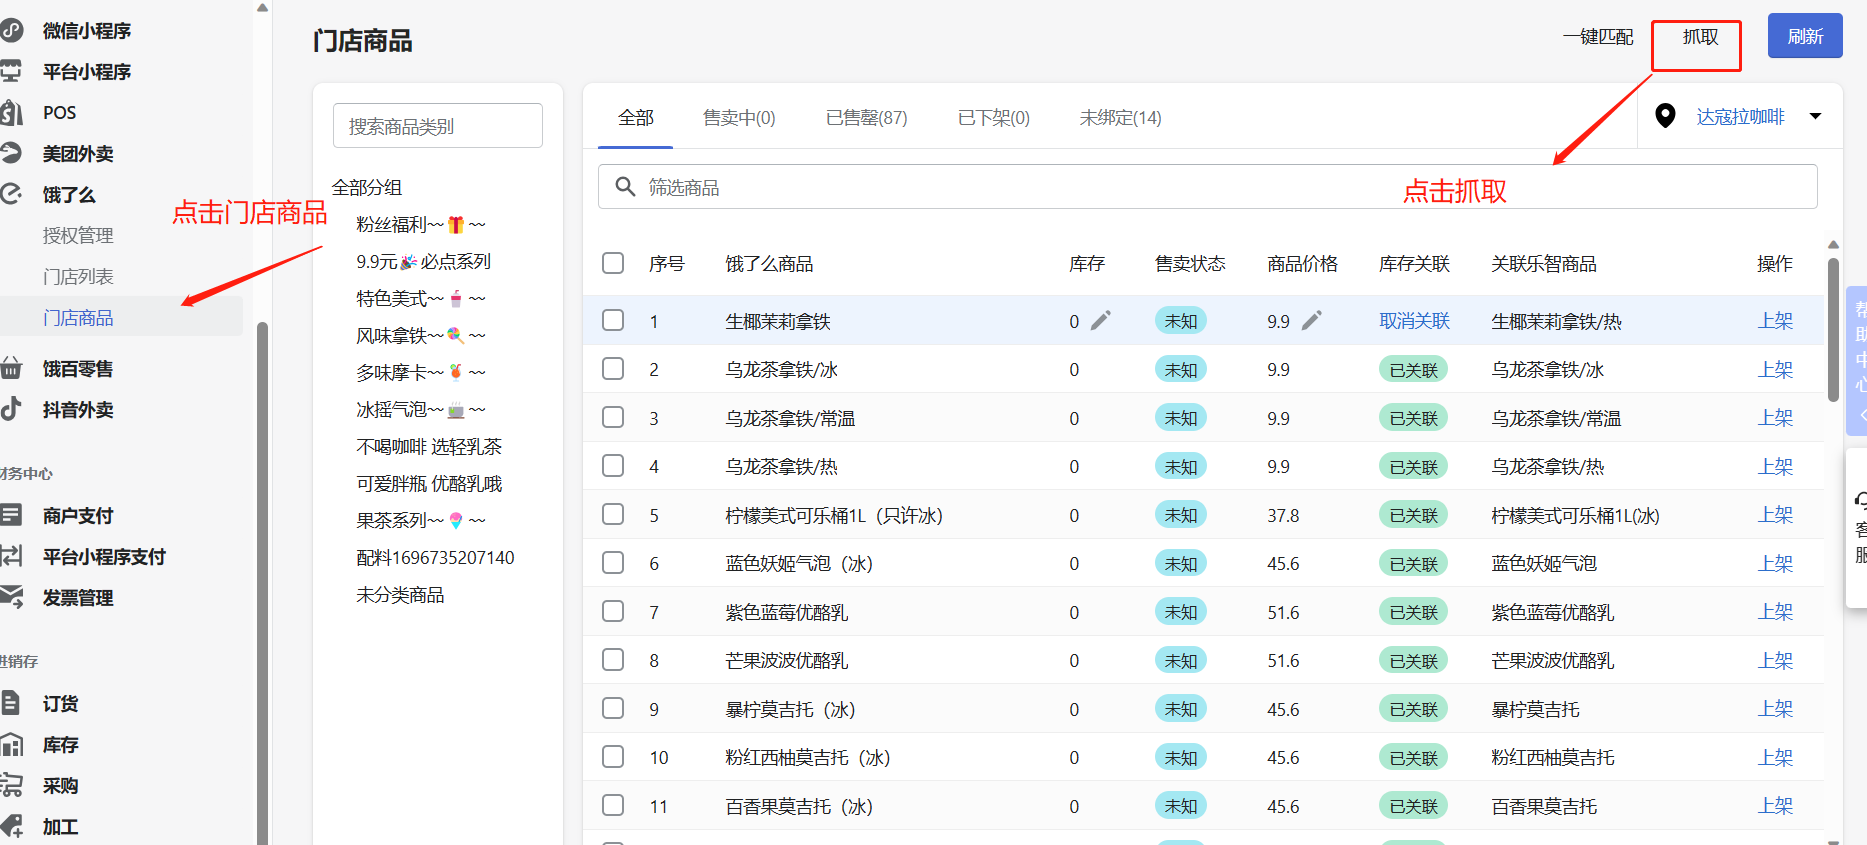
Task: Select the 可爱胖瓶 优酪乳哦 category
Action: click(429, 483)
